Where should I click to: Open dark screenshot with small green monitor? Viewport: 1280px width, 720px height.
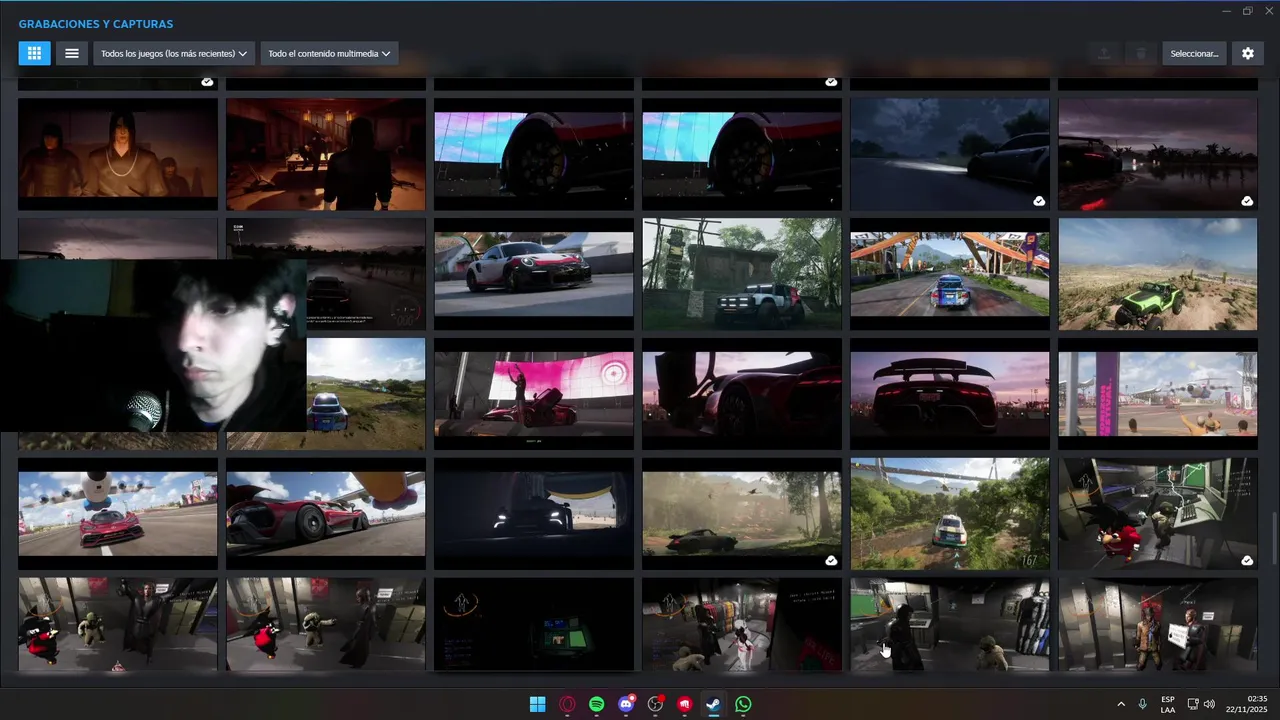coord(534,625)
